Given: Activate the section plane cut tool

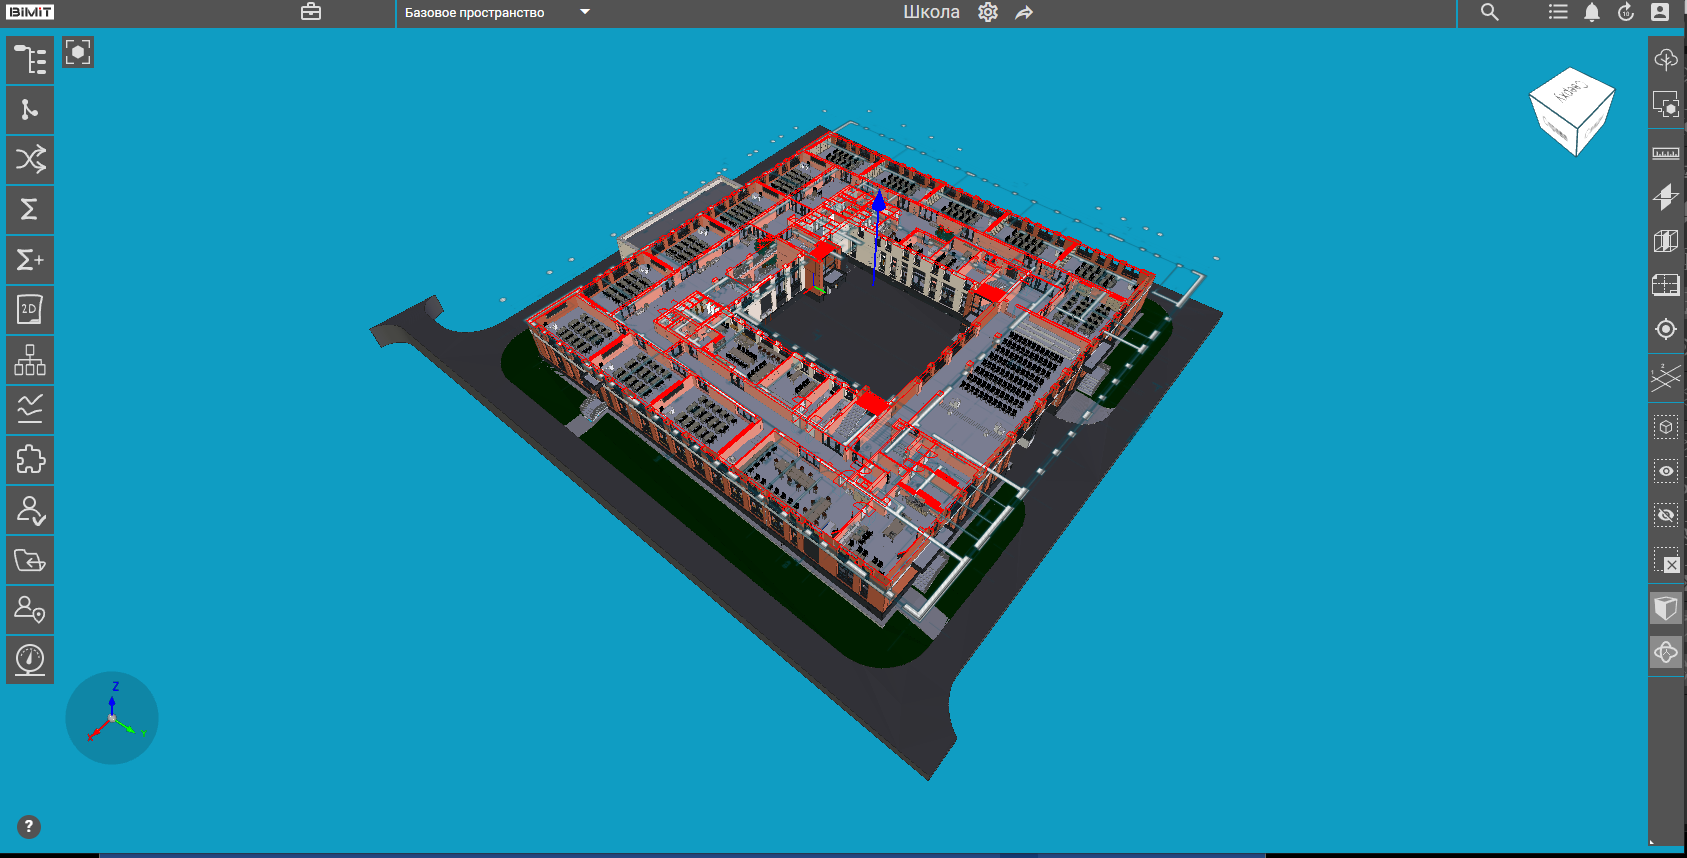Looking at the screenshot, I should click(x=1666, y=197).
